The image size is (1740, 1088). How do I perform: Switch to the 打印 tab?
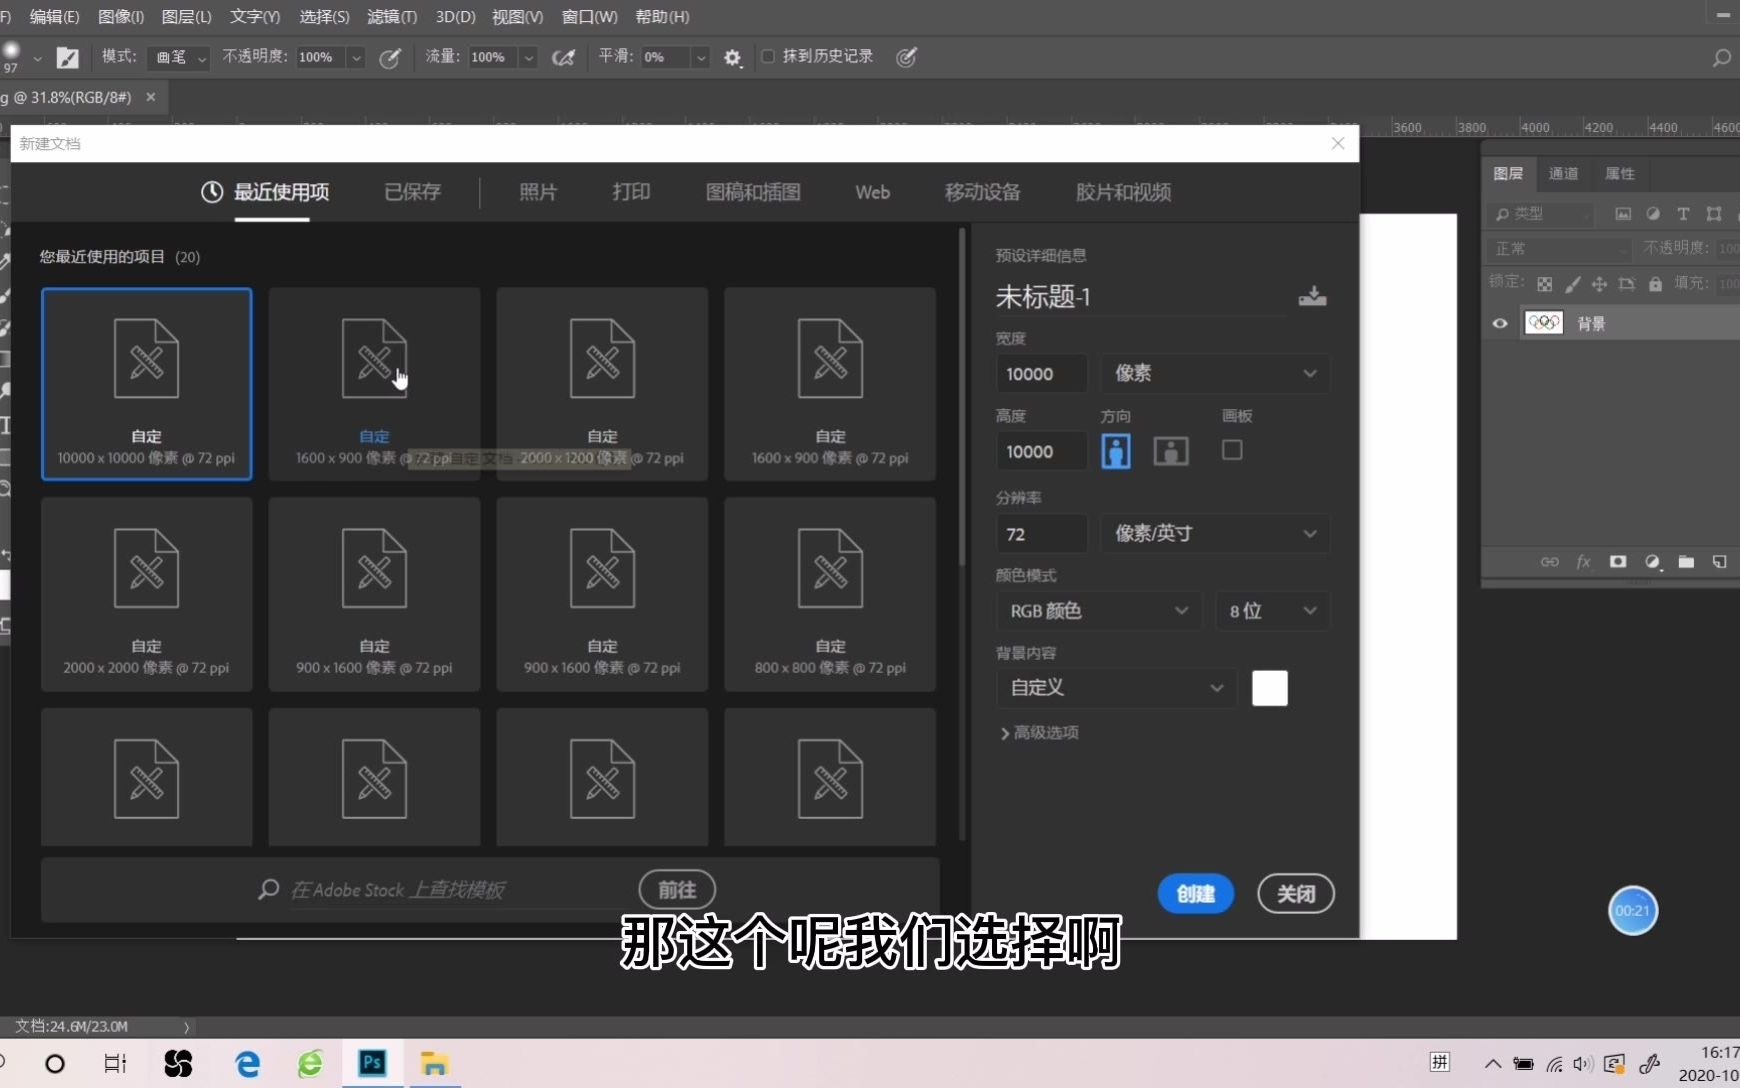pyautogui.click(x=631, y=192)
